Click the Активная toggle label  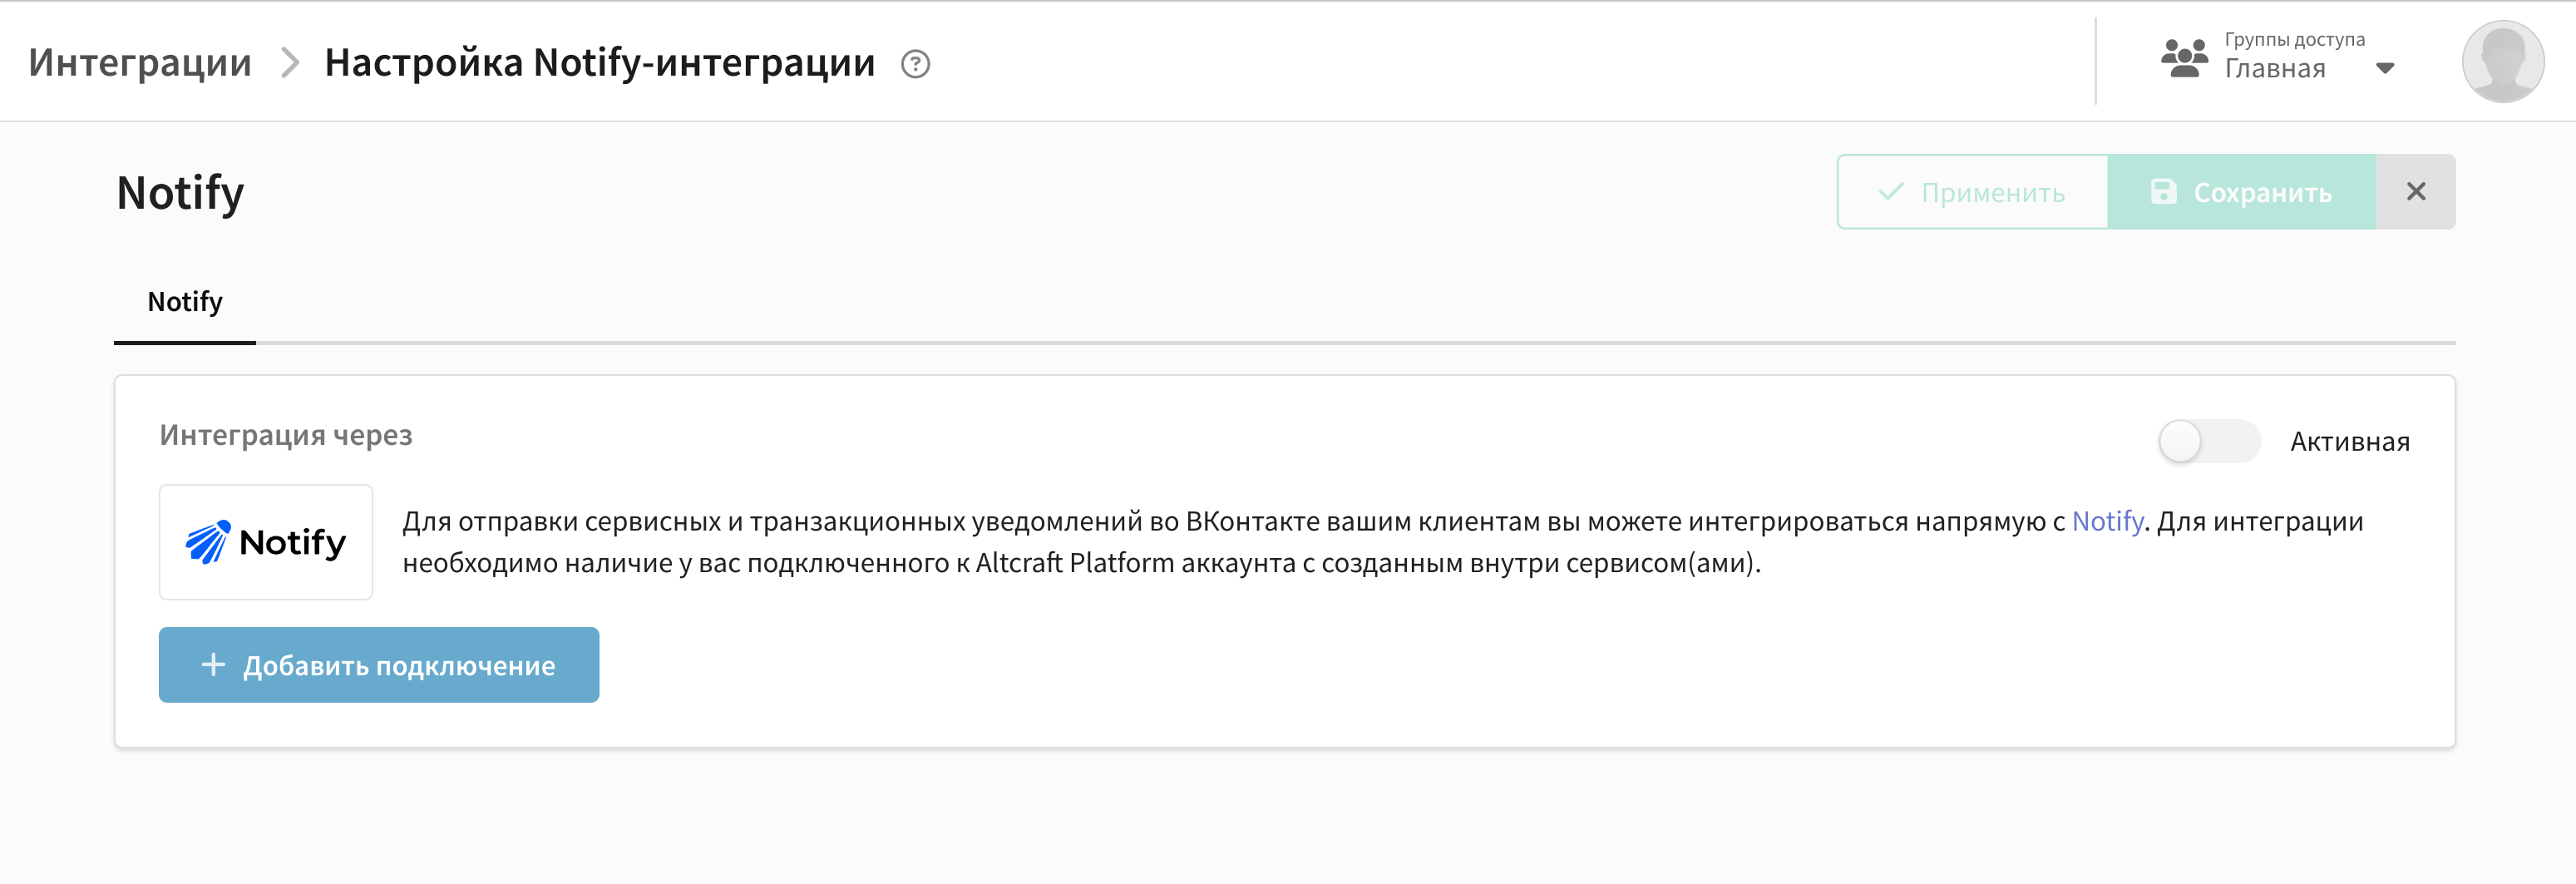pyautogui.click(x=2349, y=442)
